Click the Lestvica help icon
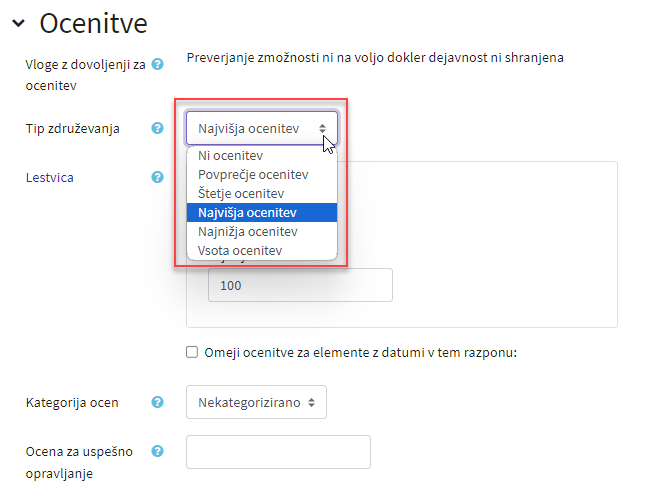656x500 pixels. coord(157,177)
